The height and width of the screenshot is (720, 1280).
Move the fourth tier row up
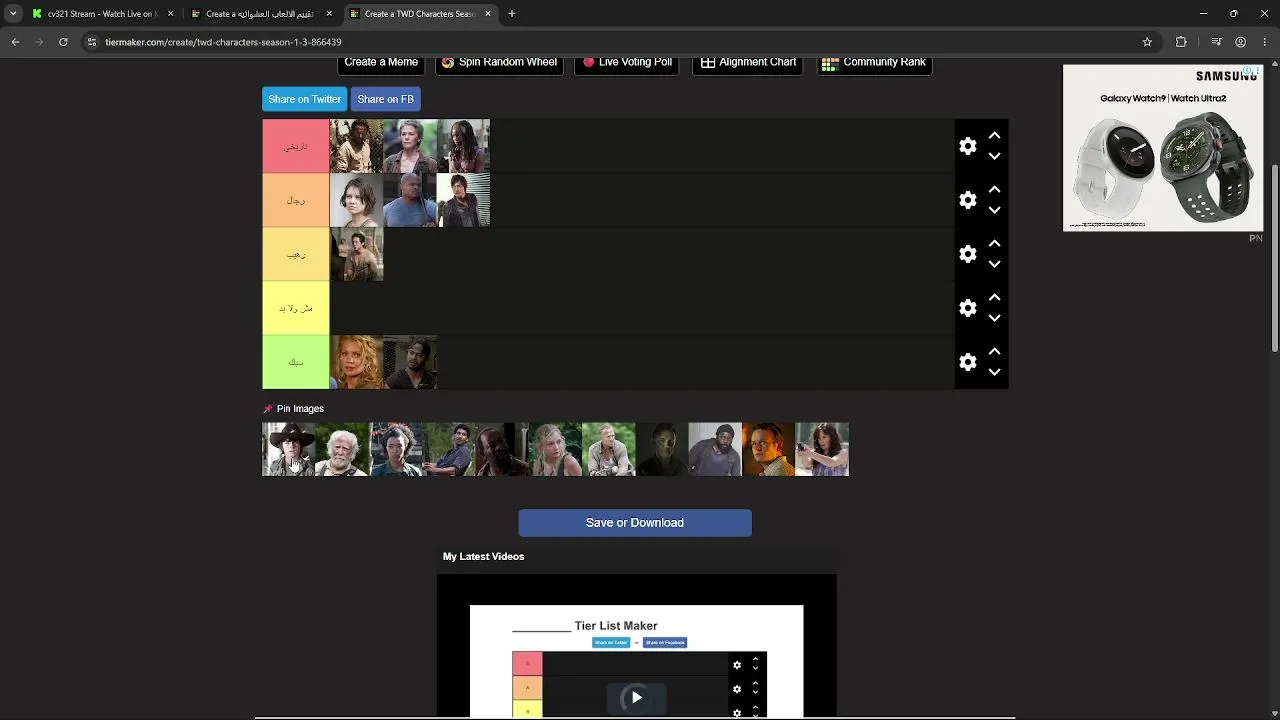[994, 297]
